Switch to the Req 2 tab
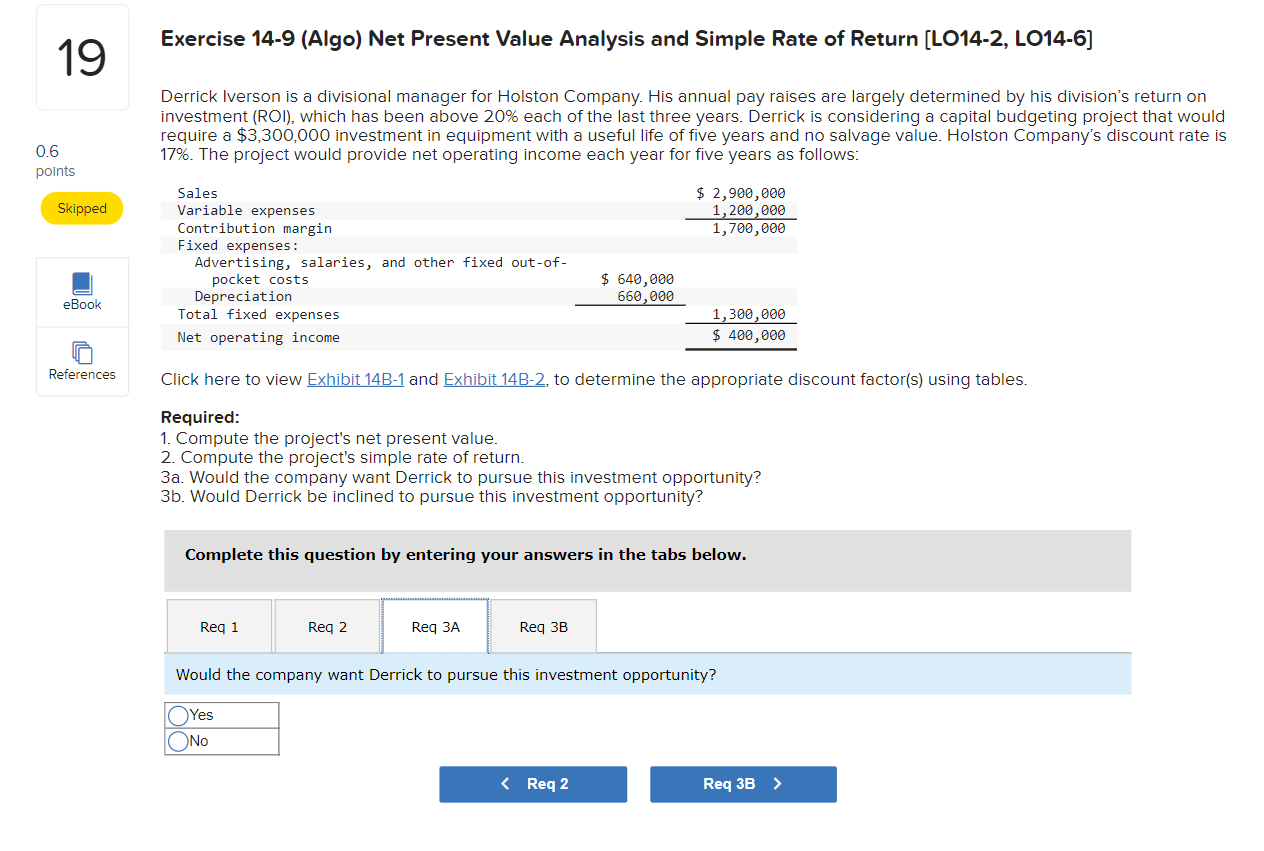The width and height of the screenshot is (1264, 851). coord(327,627)
